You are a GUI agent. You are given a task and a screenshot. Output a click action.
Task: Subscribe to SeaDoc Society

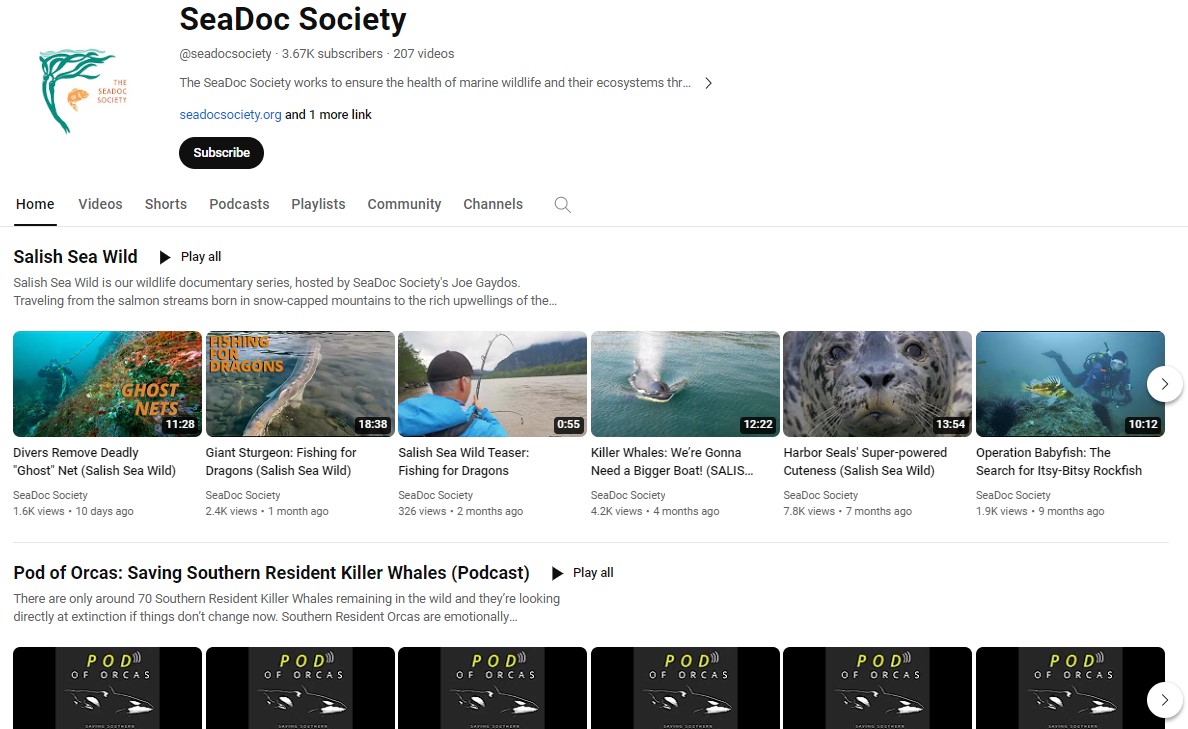[221, 152]
